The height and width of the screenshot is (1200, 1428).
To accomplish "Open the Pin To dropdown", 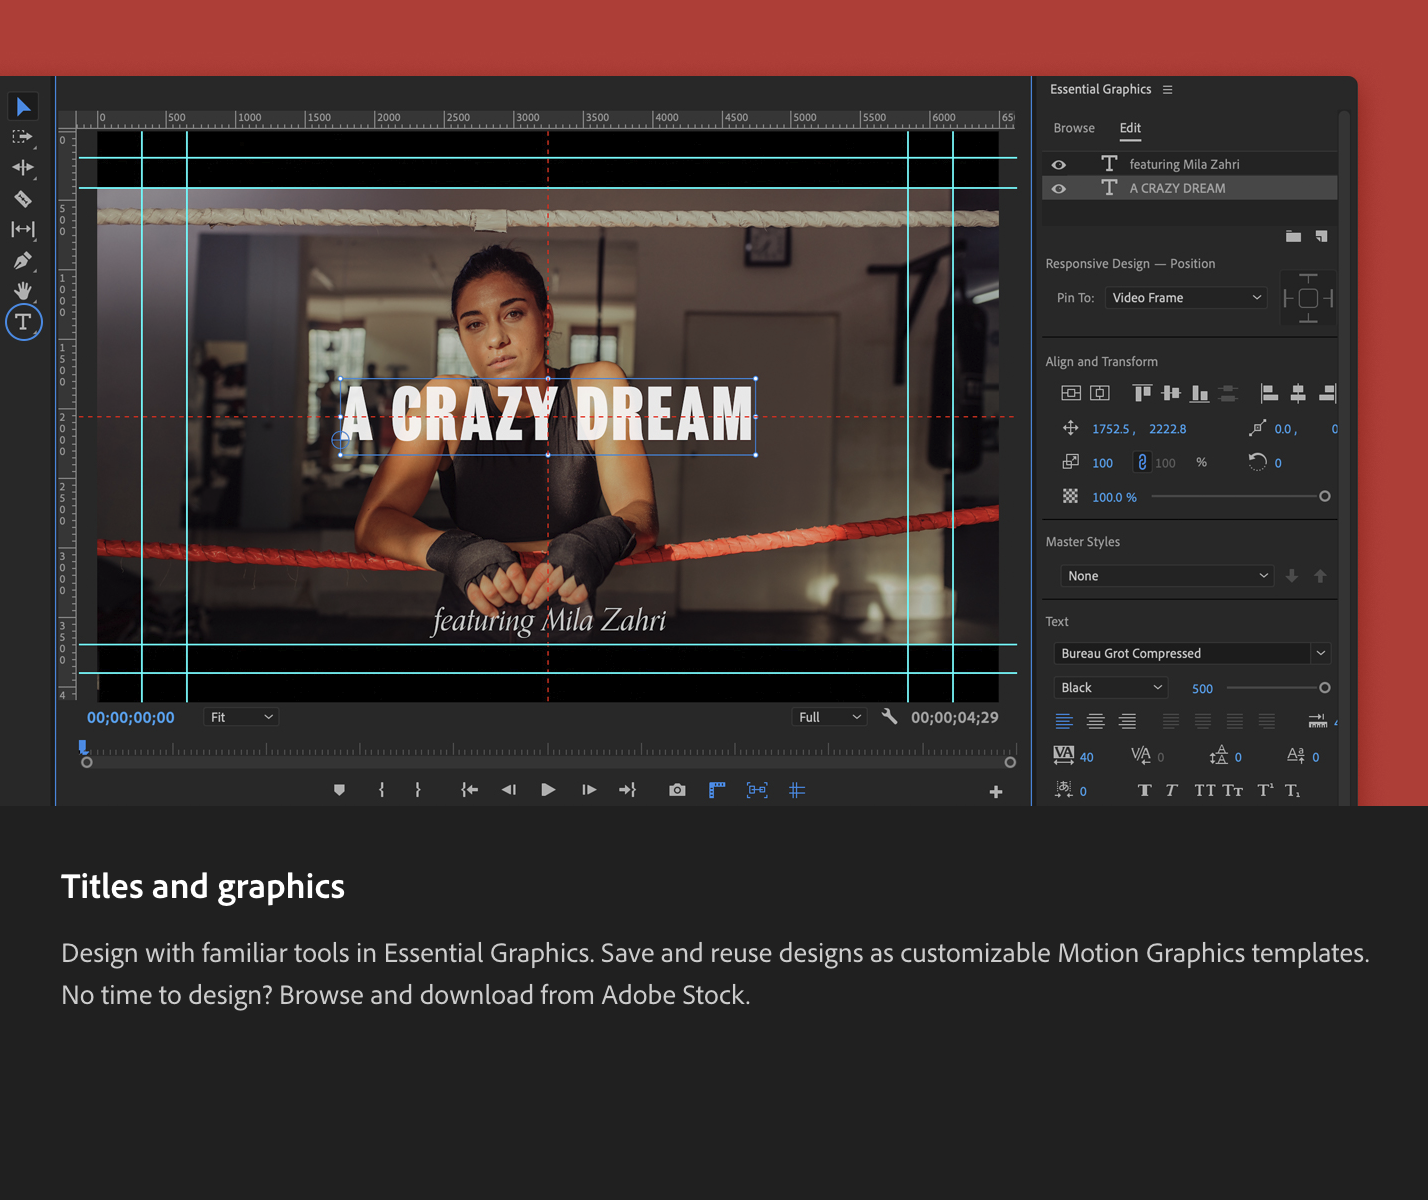I will click(x=1186, y=297).
